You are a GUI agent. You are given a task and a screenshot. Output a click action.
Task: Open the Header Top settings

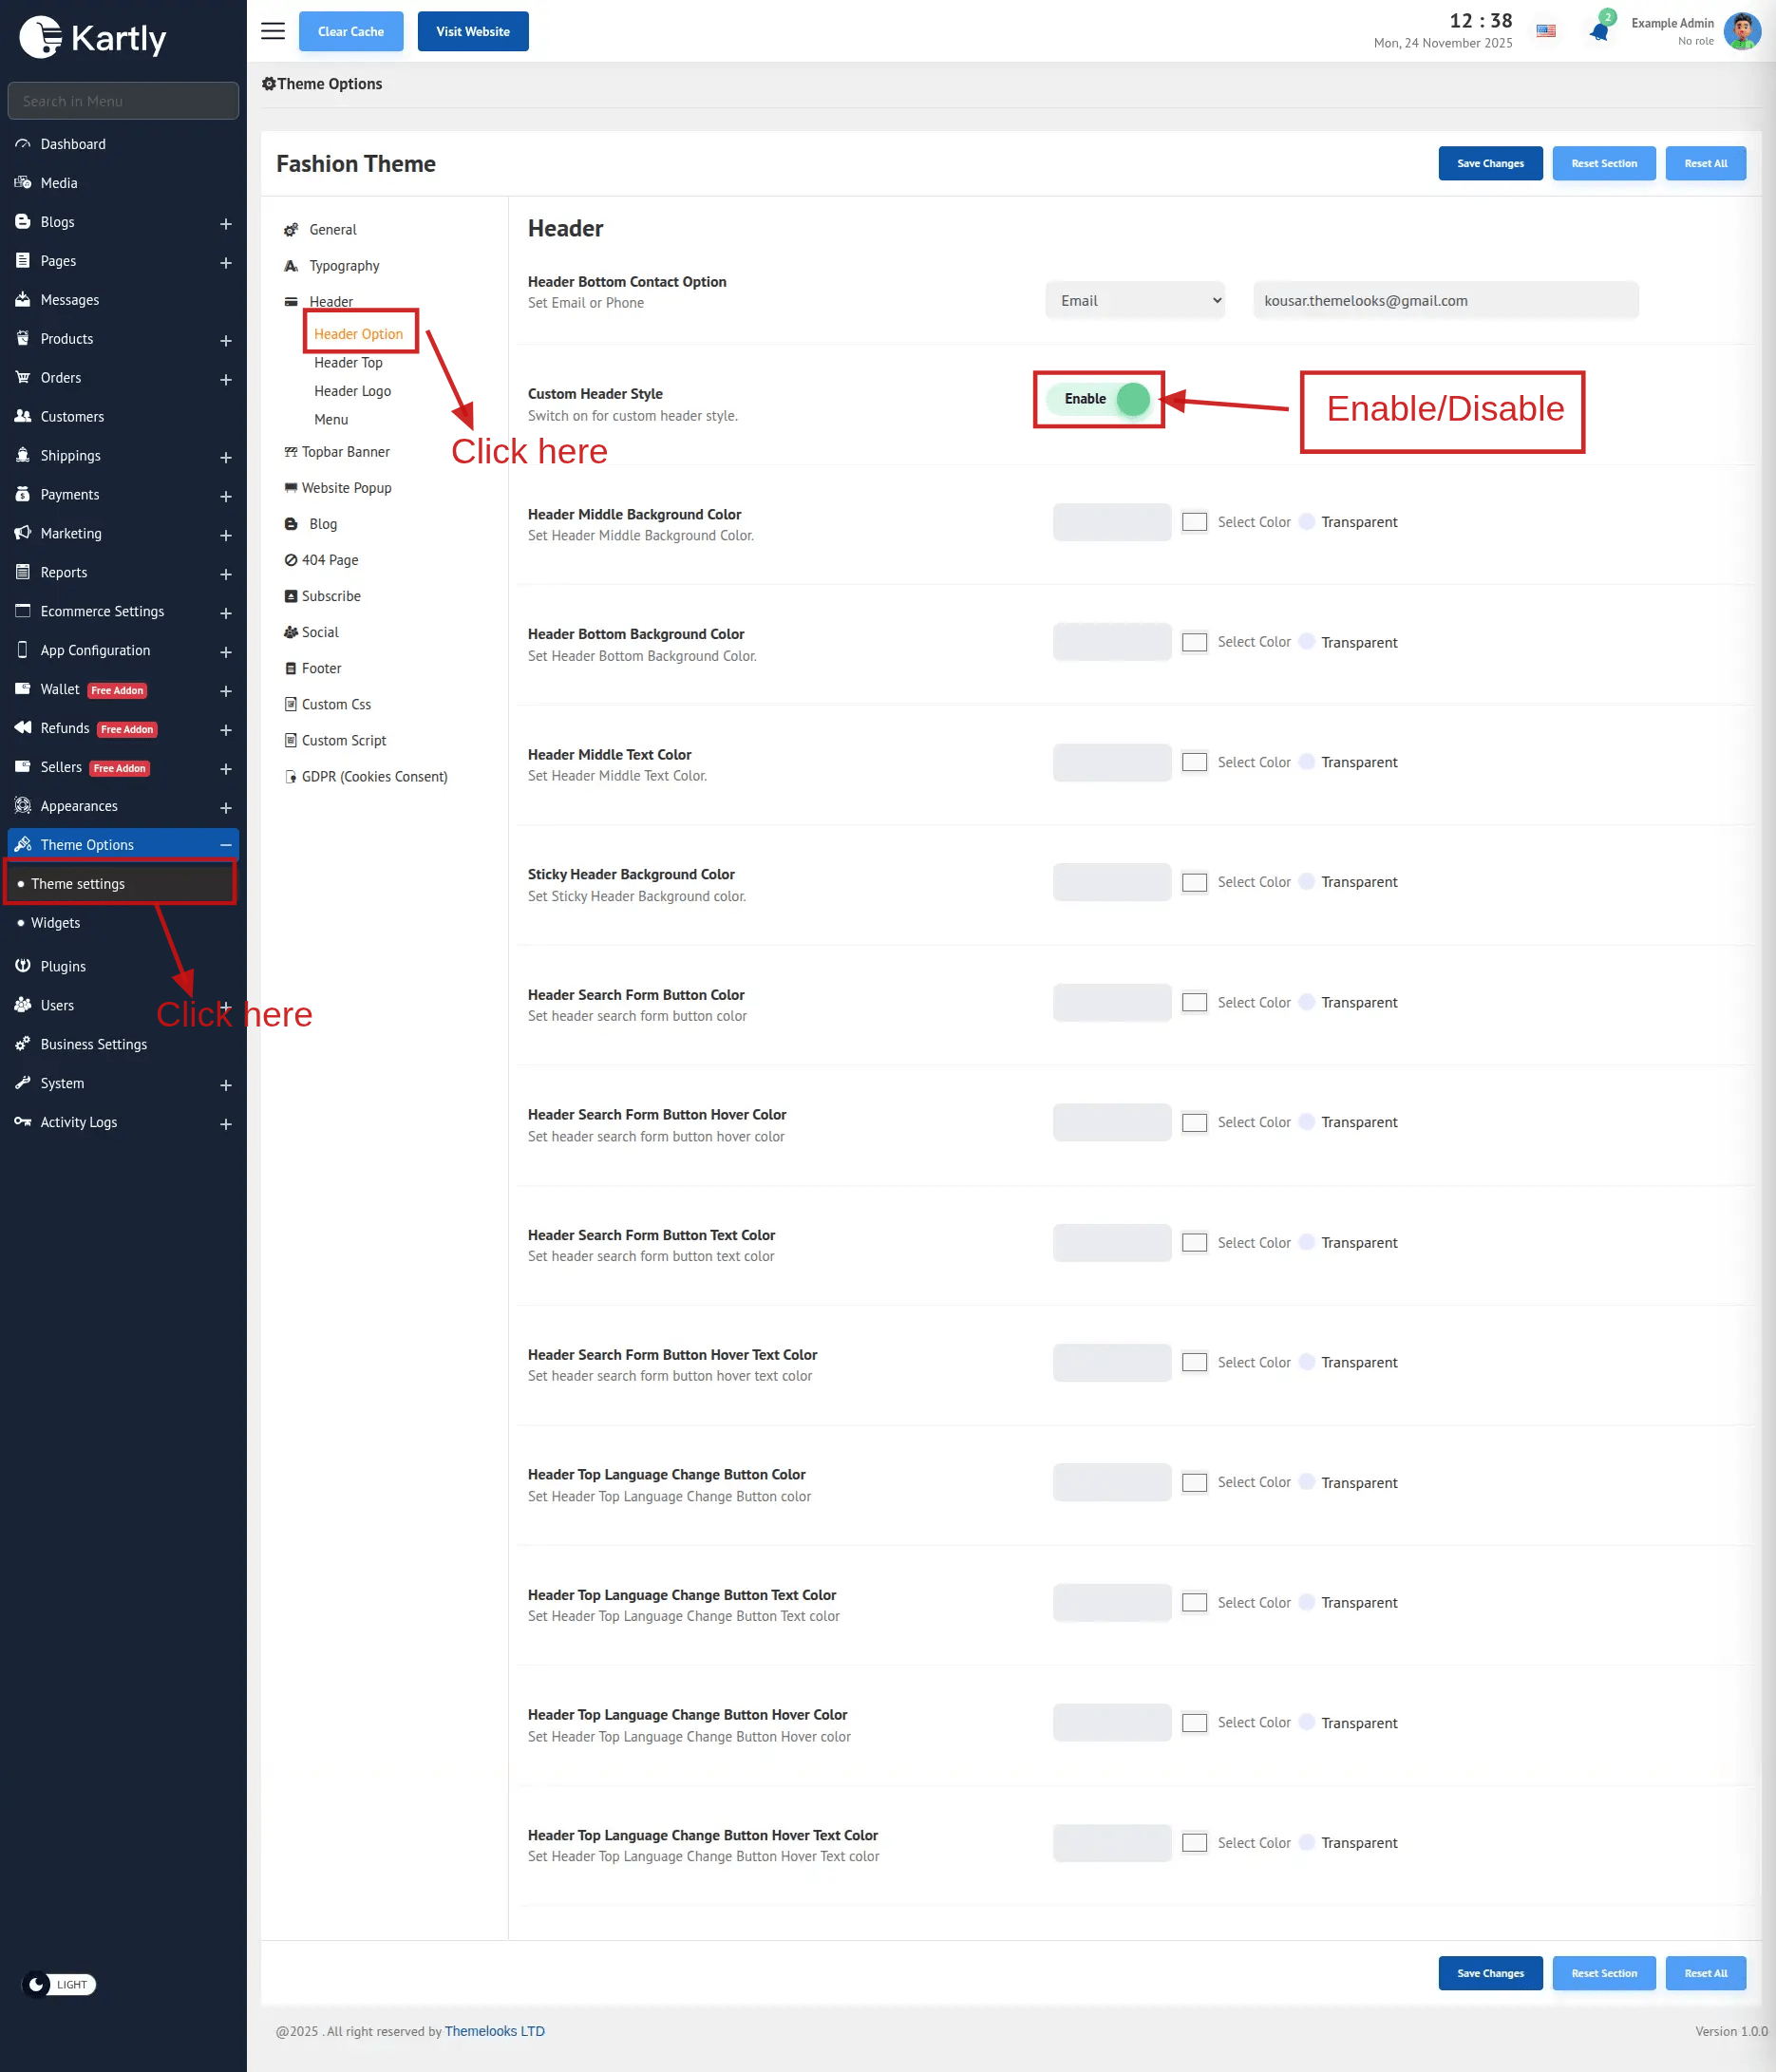[348, 363]
